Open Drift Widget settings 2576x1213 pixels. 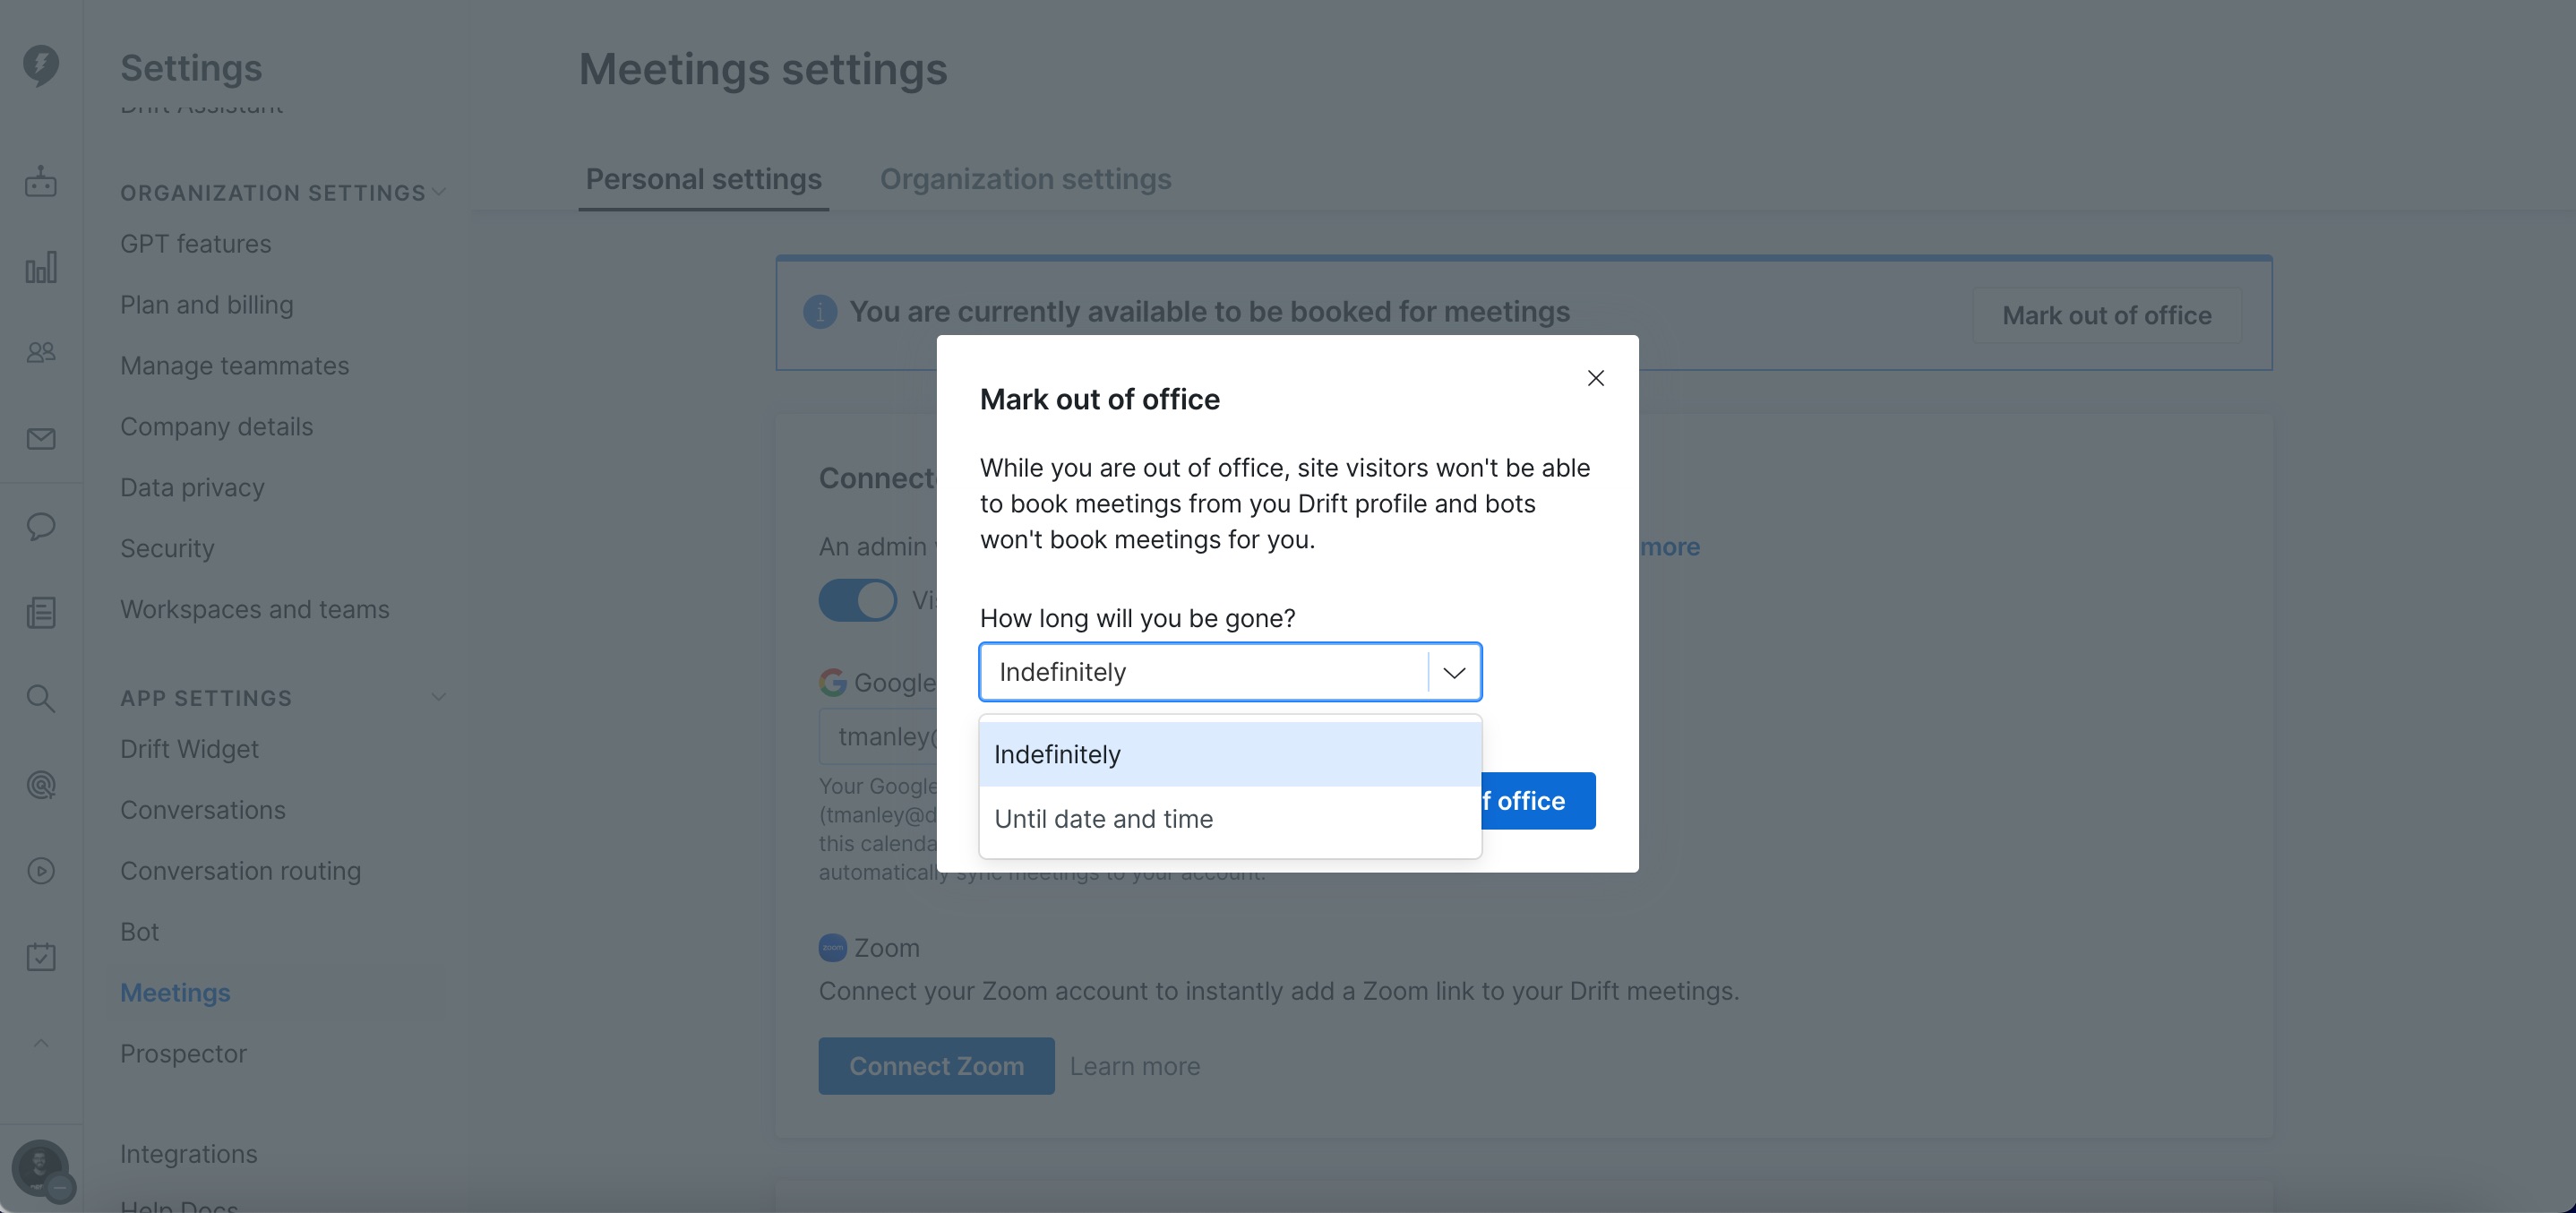click(x=189, y=750)
